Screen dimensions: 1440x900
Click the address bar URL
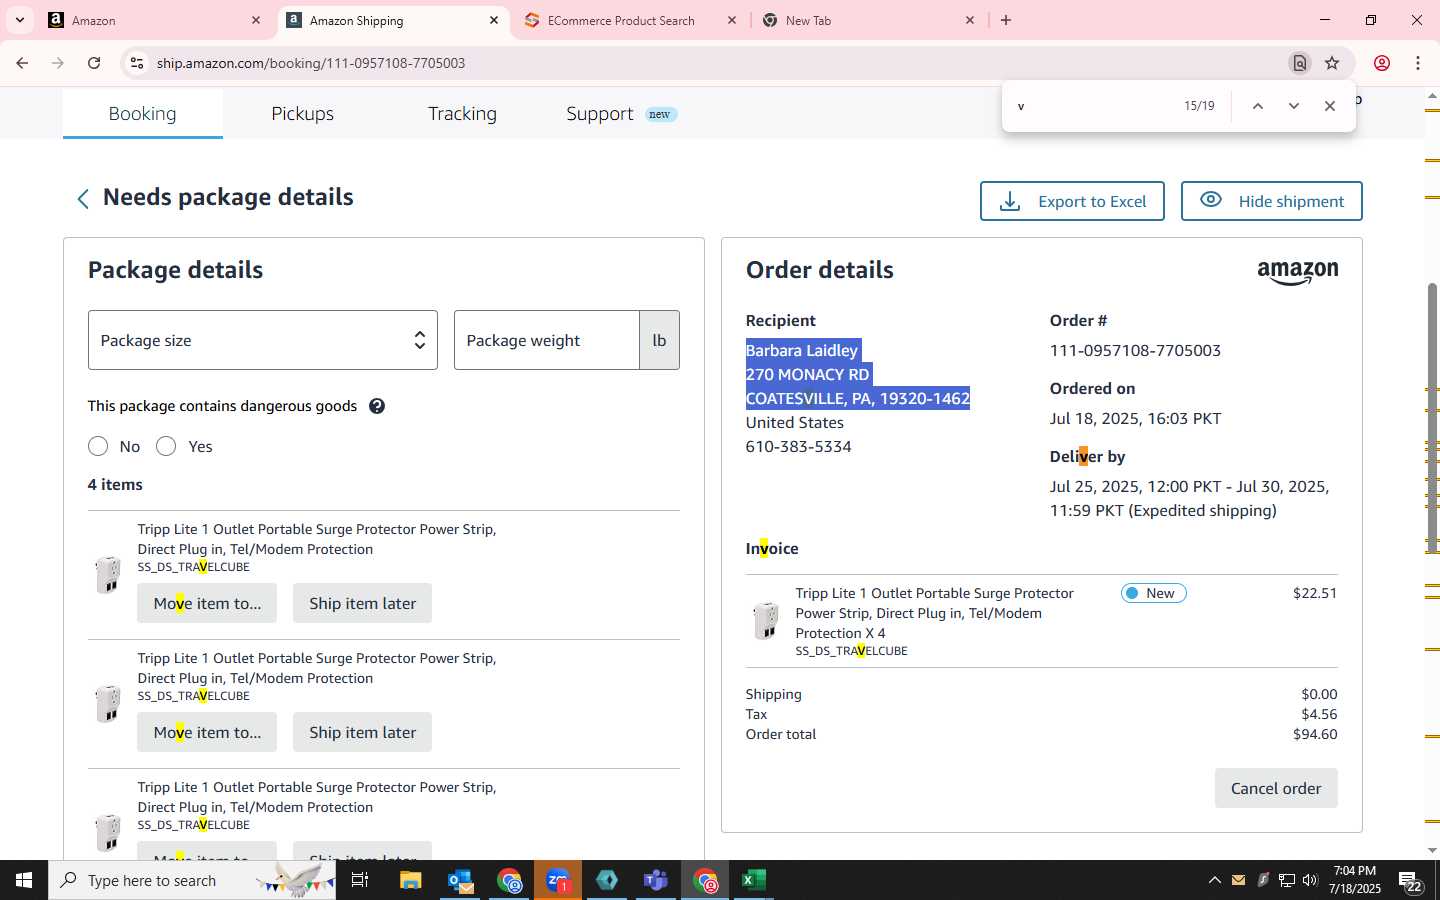(x=311, y=63)
